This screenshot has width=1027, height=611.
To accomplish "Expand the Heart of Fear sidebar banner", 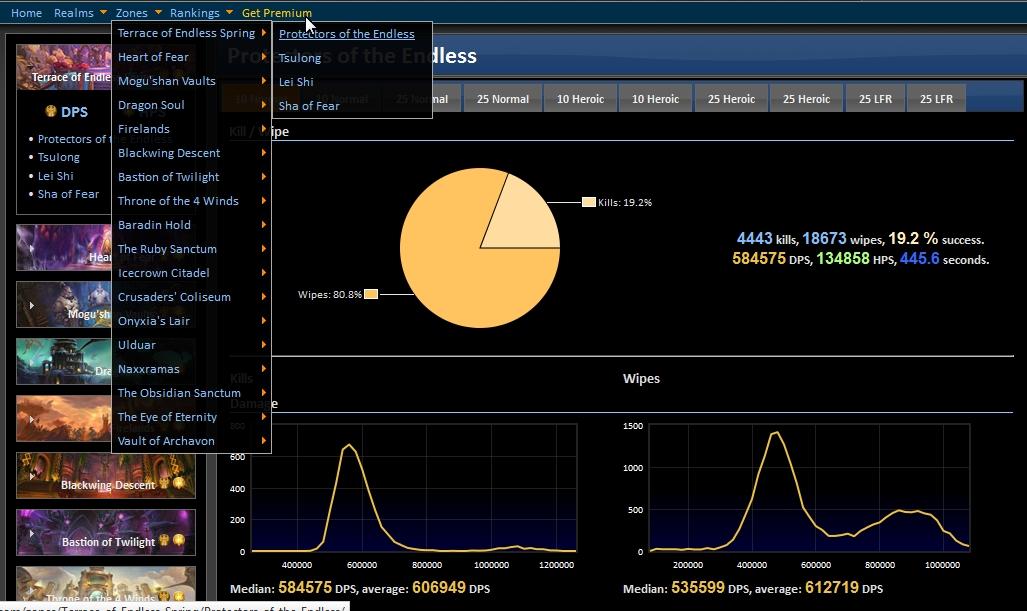I will click(31, 248).
